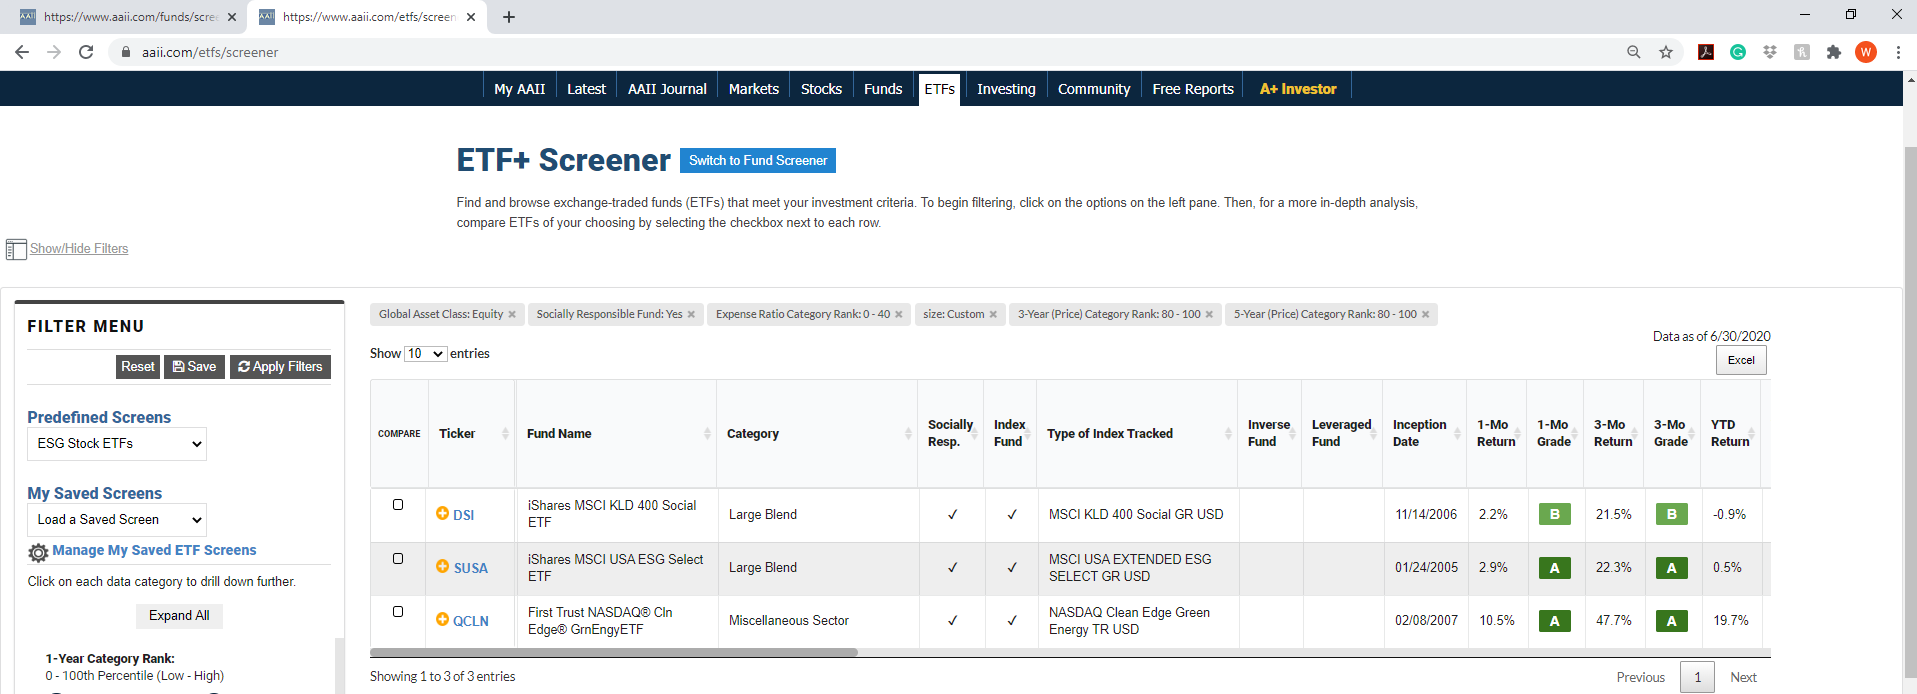Click the site padlock icon in address bar

click(x=125, y=52)
